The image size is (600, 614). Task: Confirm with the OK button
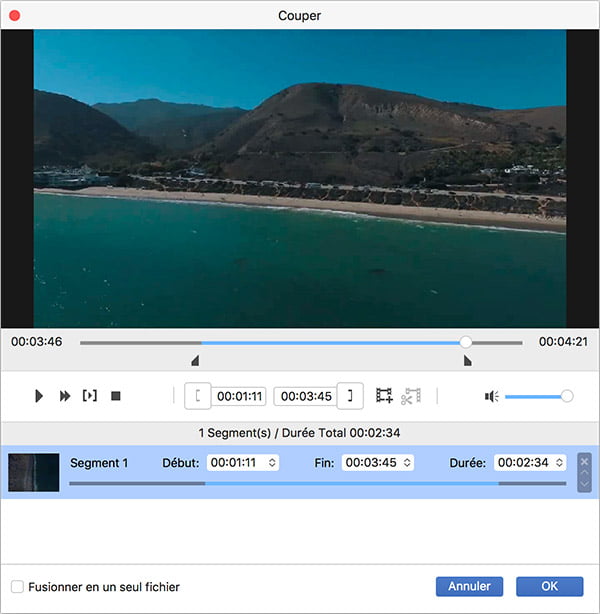549,587
